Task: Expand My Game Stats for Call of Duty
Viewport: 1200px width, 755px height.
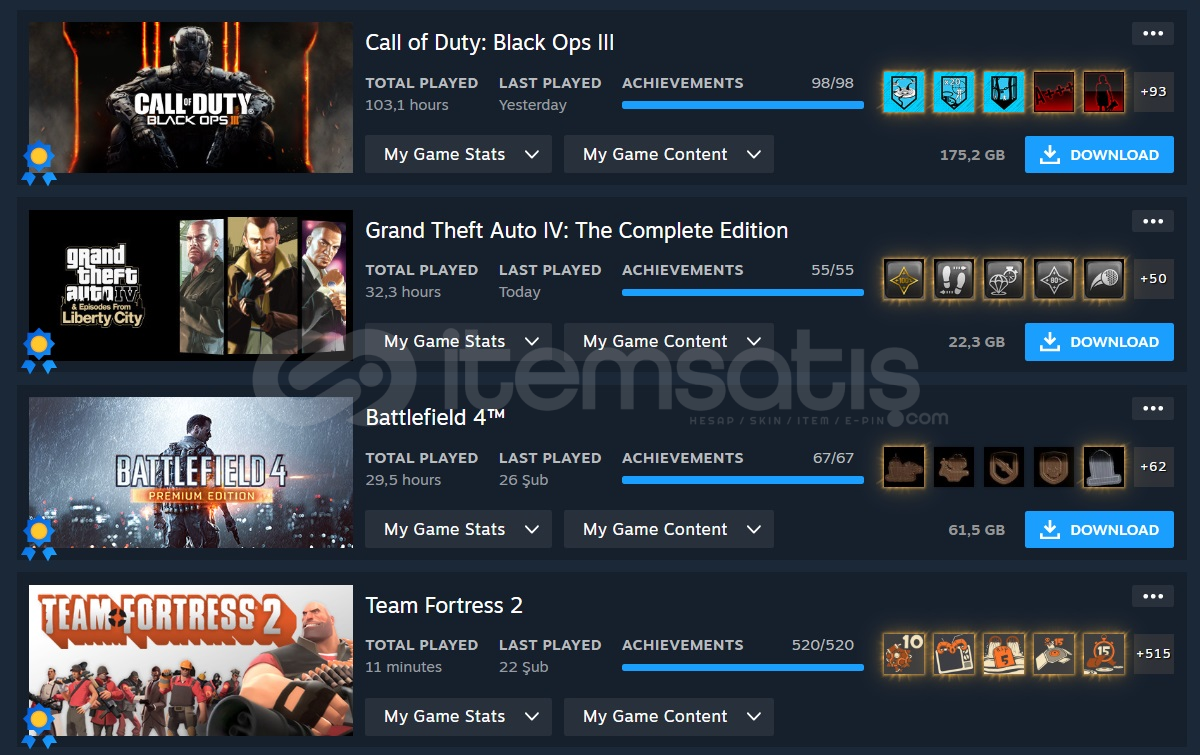Action: coord(458,154)
